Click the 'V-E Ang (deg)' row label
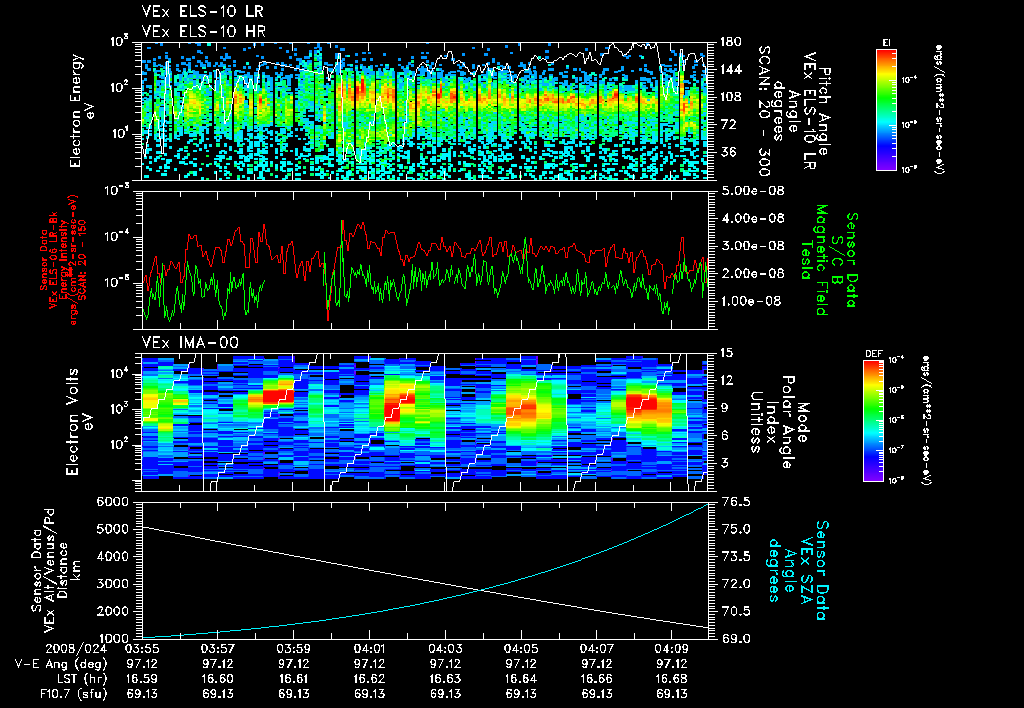This screenshot has height=708, width=1024. (60, 664)
